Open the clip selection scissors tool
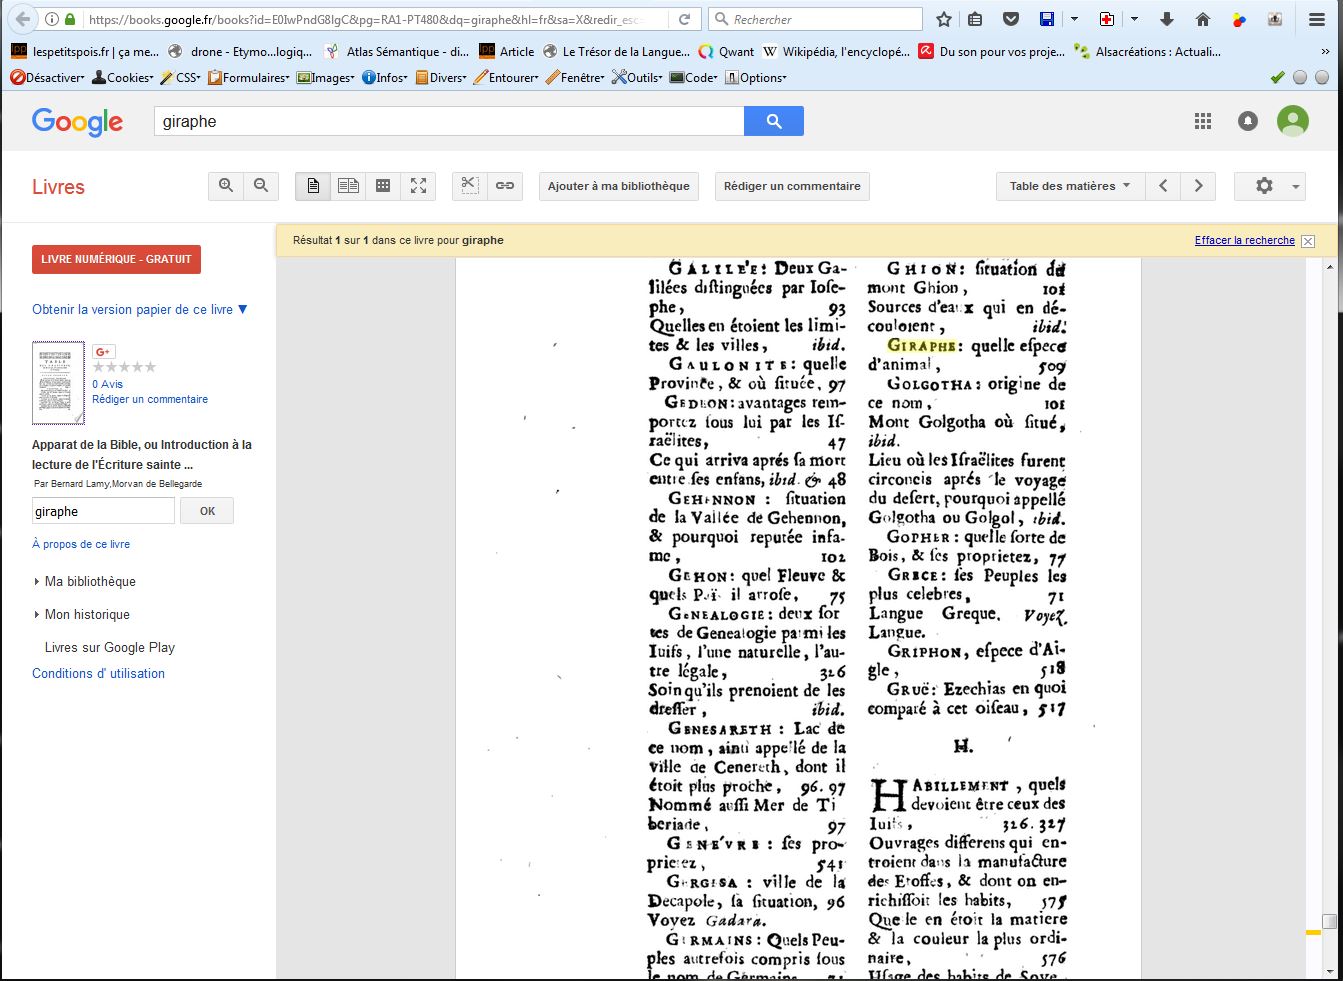 470,186
